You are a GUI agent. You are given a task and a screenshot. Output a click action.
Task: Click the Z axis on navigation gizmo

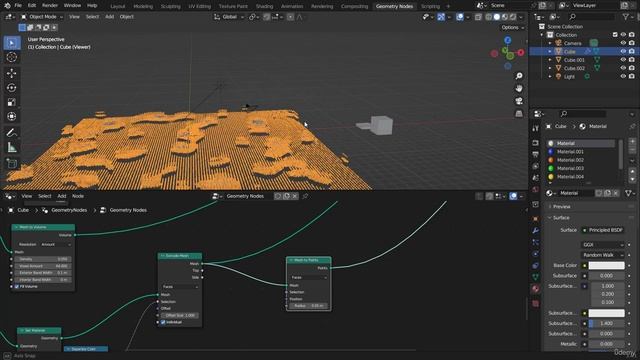[x=507, y=40]
